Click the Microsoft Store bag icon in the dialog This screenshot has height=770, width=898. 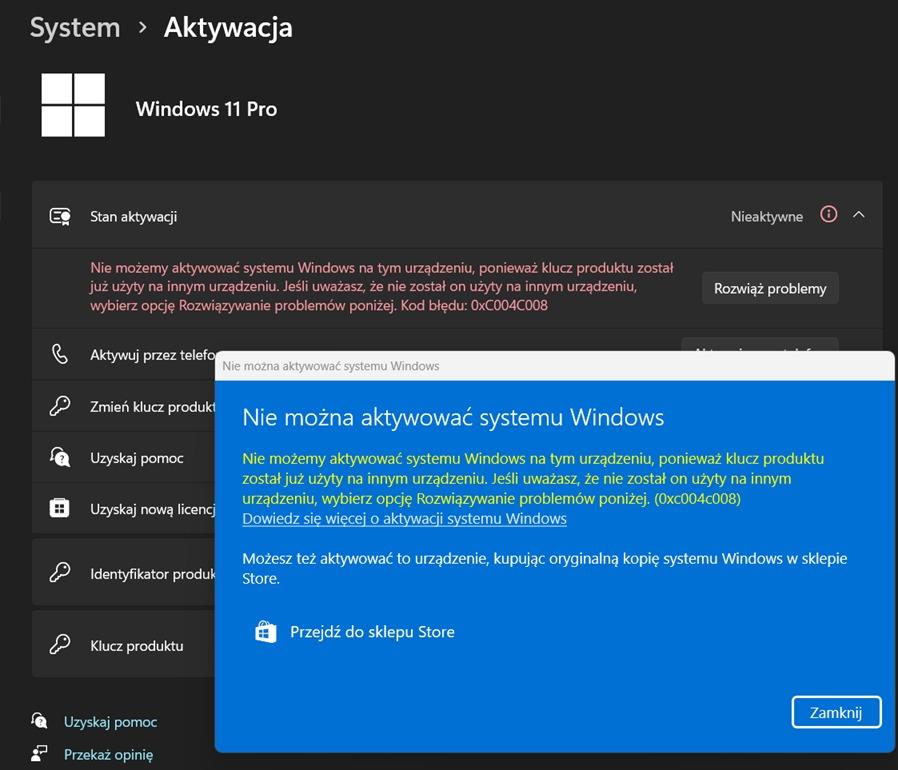point(266,631)
